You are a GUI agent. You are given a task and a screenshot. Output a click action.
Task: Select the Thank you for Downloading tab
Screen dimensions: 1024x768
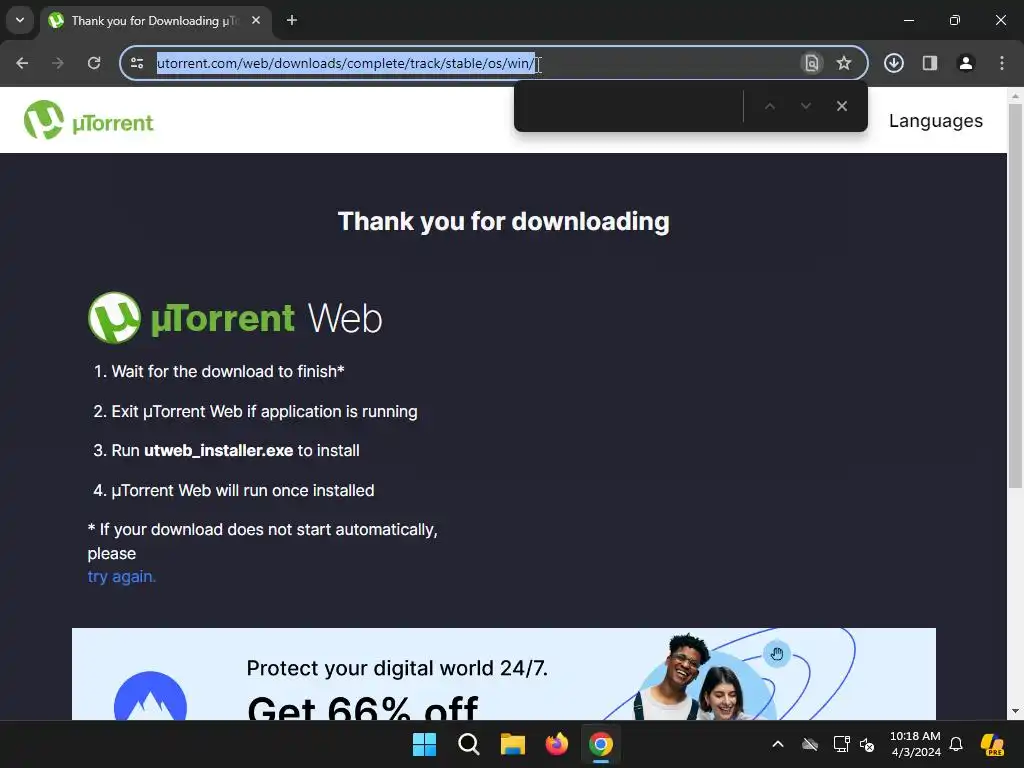click(155, 21)
